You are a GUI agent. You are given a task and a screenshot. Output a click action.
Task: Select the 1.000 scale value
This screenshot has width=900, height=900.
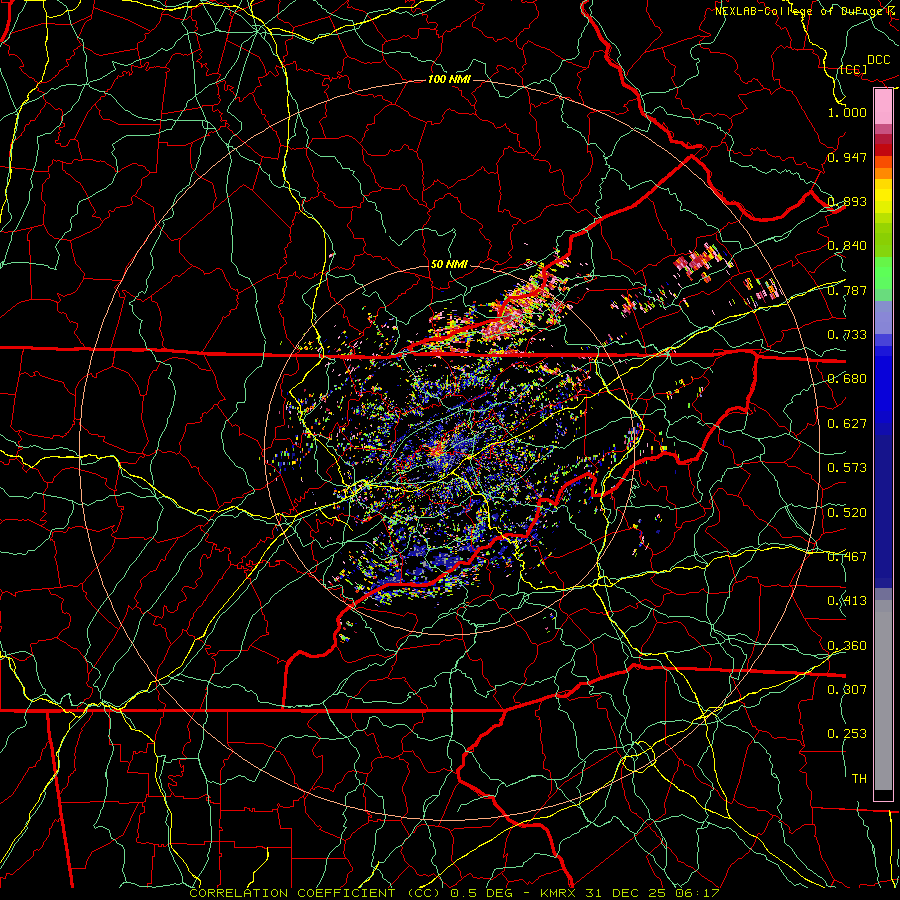coord(847,112)
